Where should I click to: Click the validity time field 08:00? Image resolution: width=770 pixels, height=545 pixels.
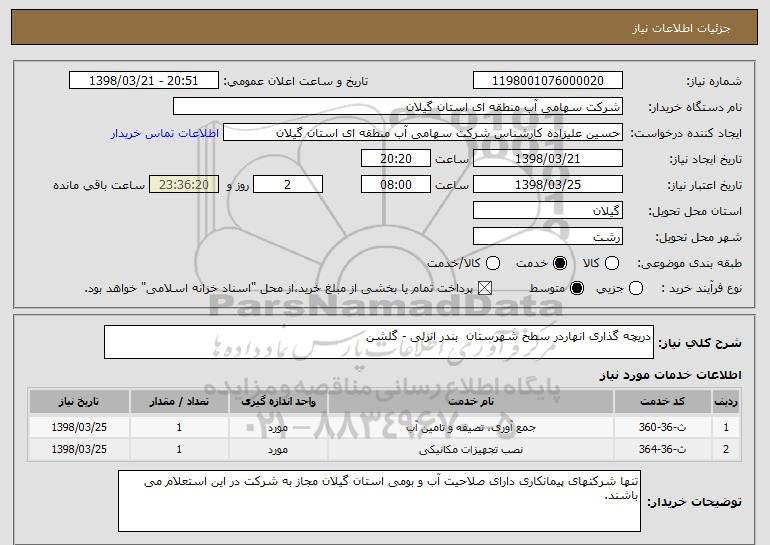396,185
